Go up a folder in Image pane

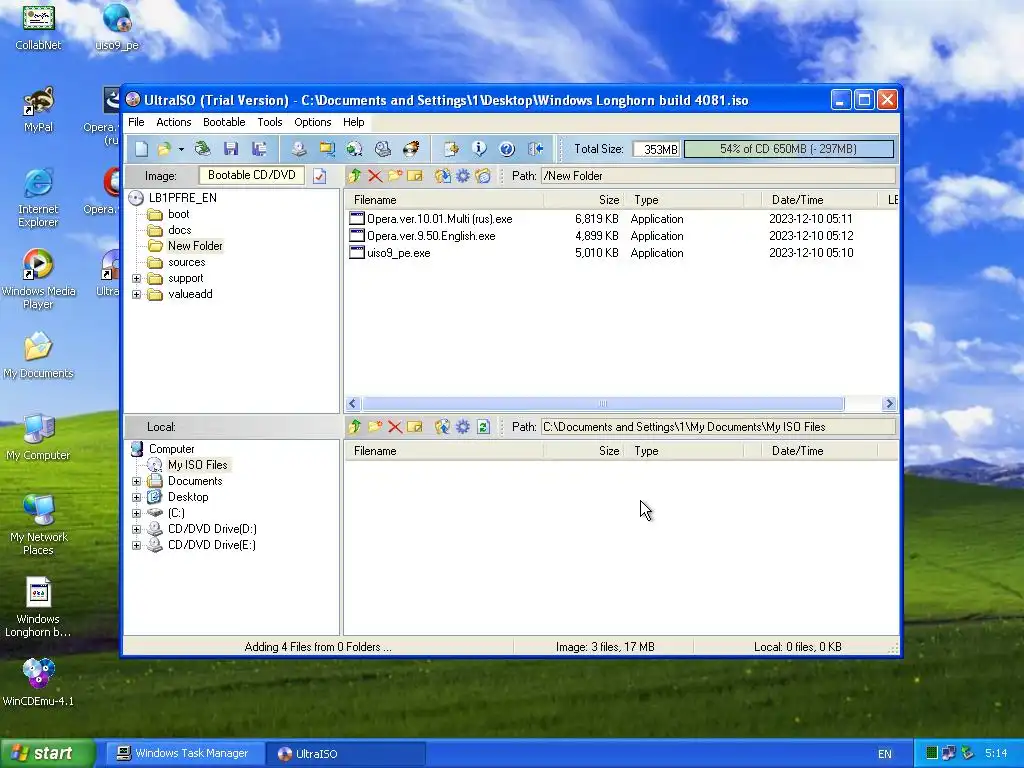click(355, 176)
